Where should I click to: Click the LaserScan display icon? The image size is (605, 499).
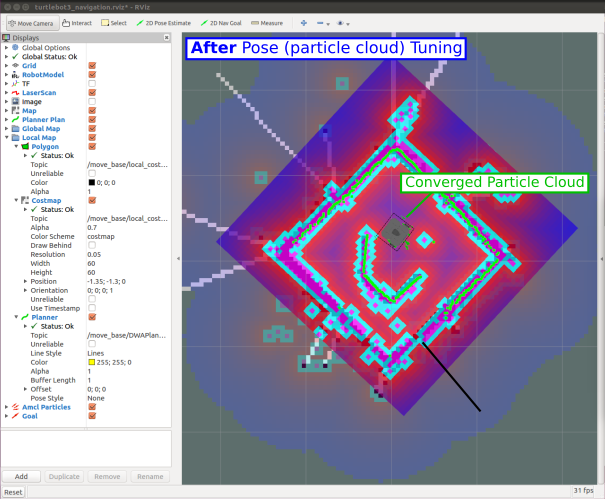15,92
